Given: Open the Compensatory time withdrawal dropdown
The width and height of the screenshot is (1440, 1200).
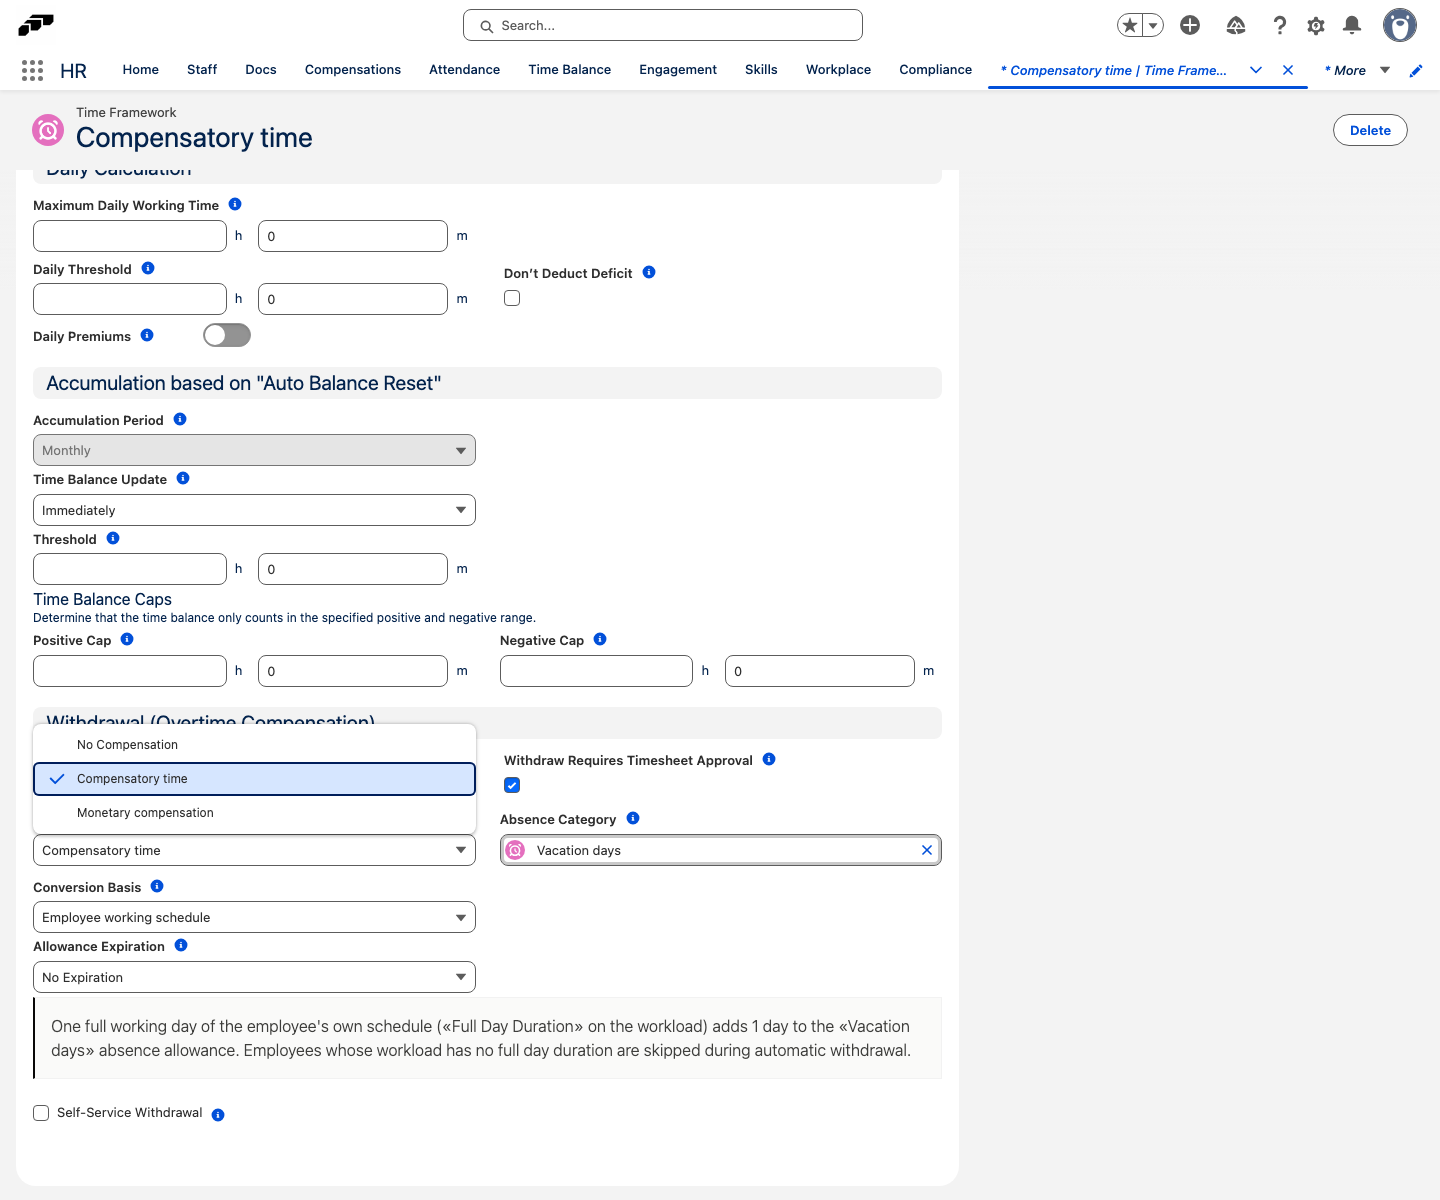Looking at the screenshot, I should (x=254, y=850).
